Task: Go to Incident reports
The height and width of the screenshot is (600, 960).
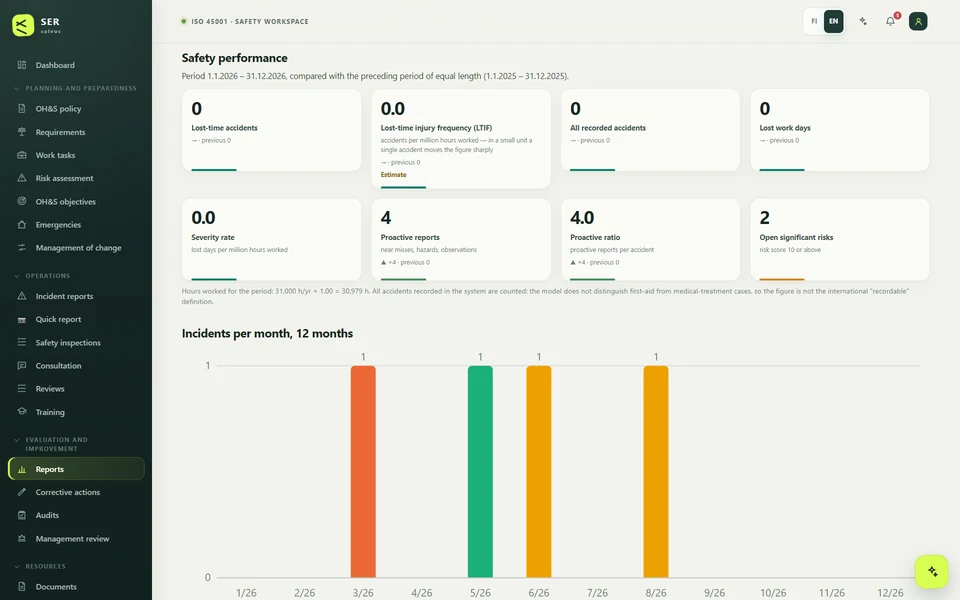Action: [76, 296]
